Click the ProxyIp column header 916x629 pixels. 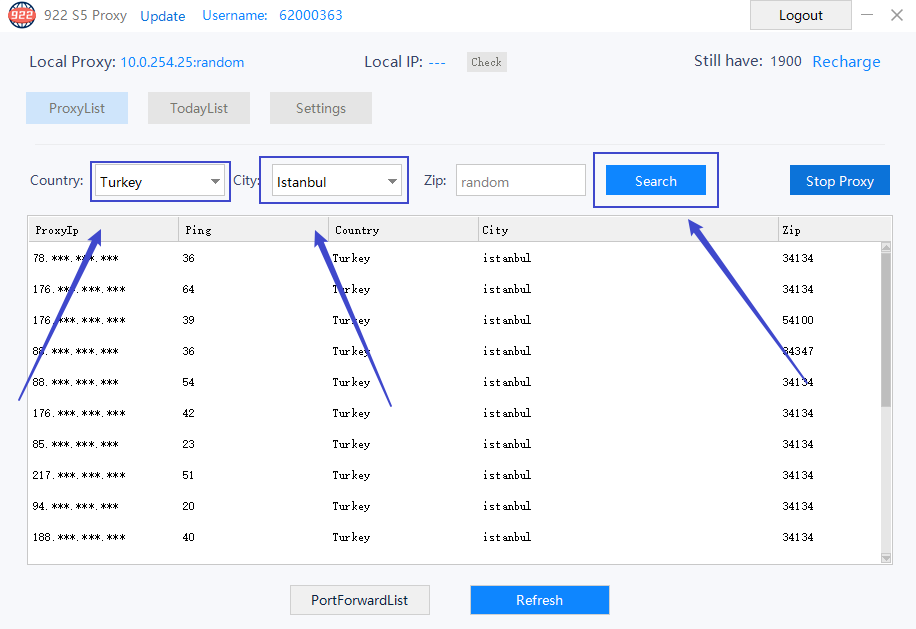point(103,230)
